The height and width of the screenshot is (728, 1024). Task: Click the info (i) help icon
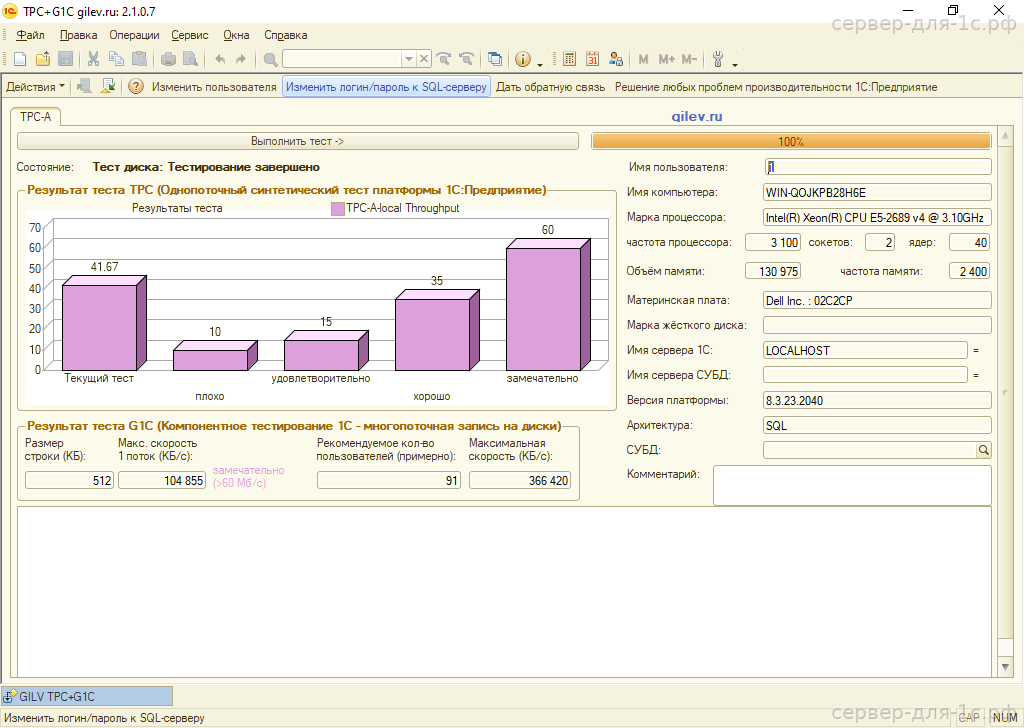pyautogui.click(x=523, y=59)
